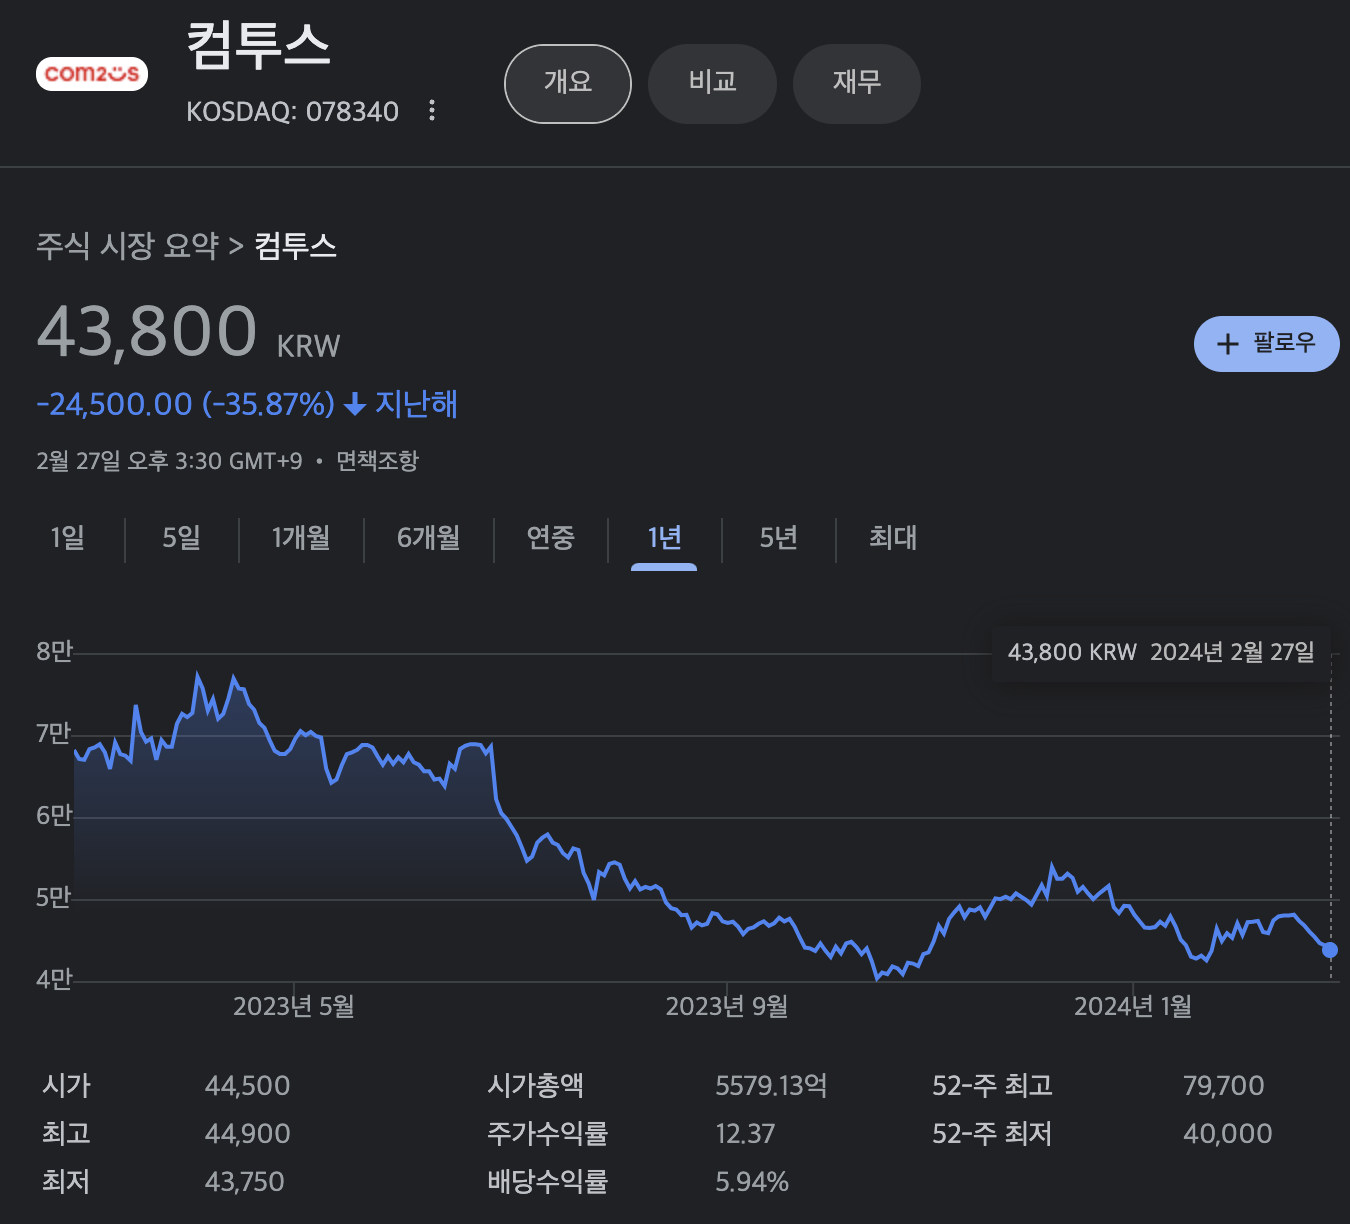Switch to the 비교 compare tab
The height and width of the screenshot is (1224, 1350).
pyautogui.click(x=712, y=84)
